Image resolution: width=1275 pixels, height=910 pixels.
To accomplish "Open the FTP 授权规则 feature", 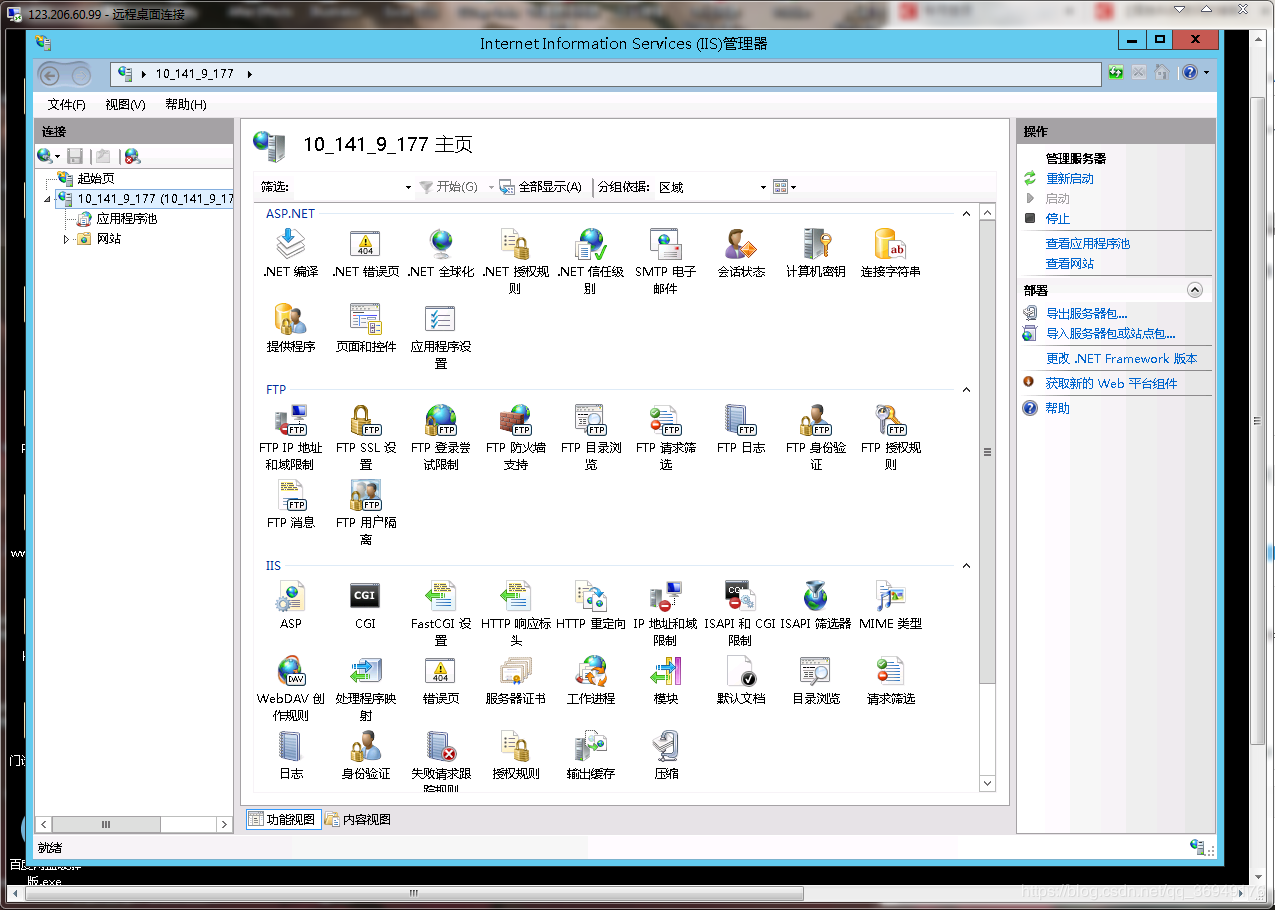I will pyautogui.click(x=890, y=437).
